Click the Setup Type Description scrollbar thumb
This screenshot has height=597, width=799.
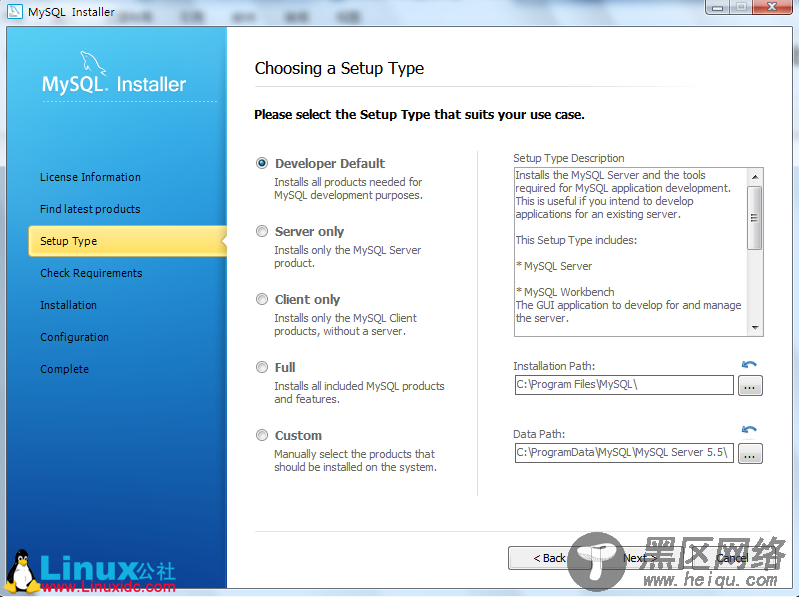point(755,218)
